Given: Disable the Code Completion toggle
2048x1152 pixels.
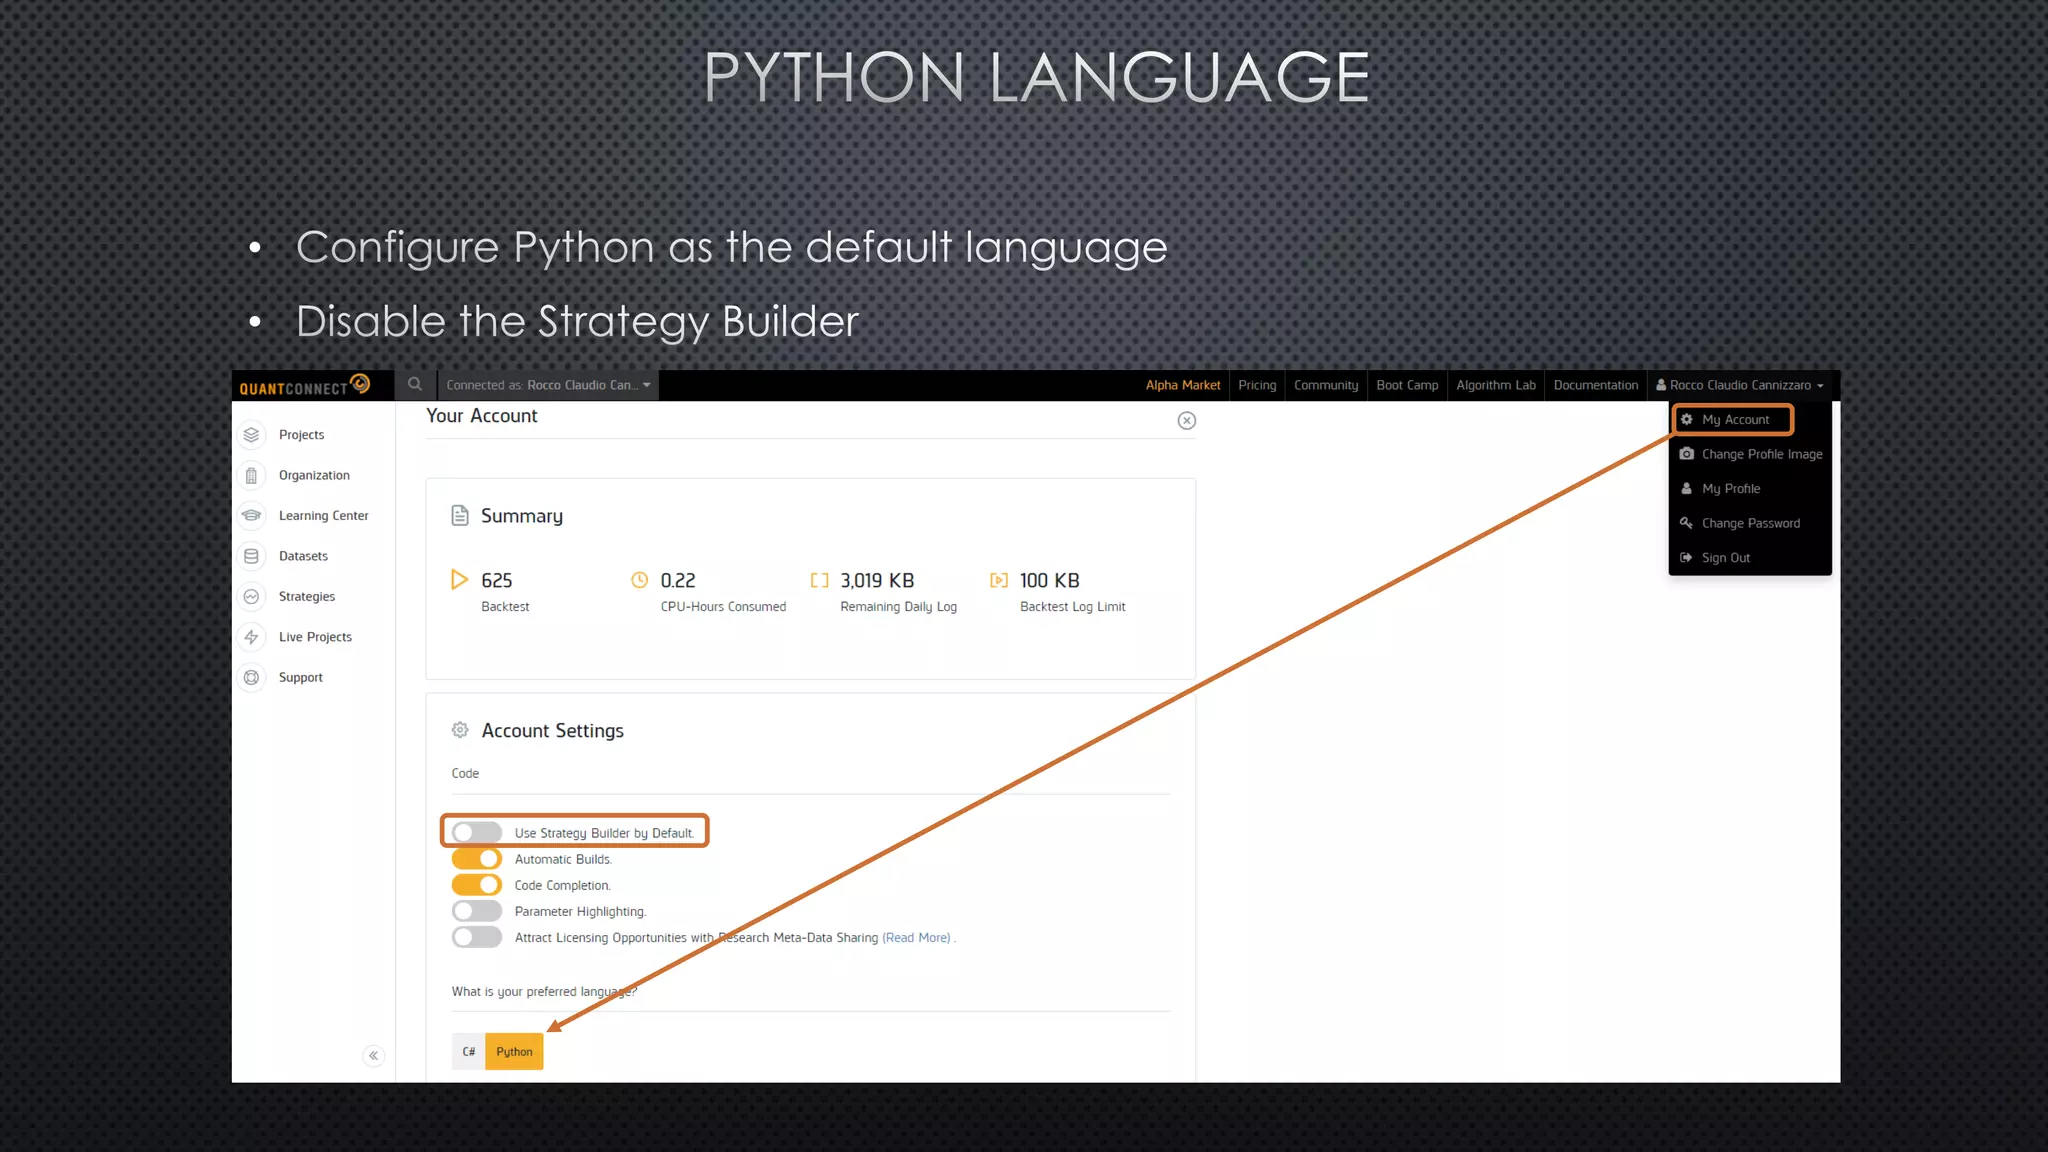Looking at the screenshot, I should [476, 885].
